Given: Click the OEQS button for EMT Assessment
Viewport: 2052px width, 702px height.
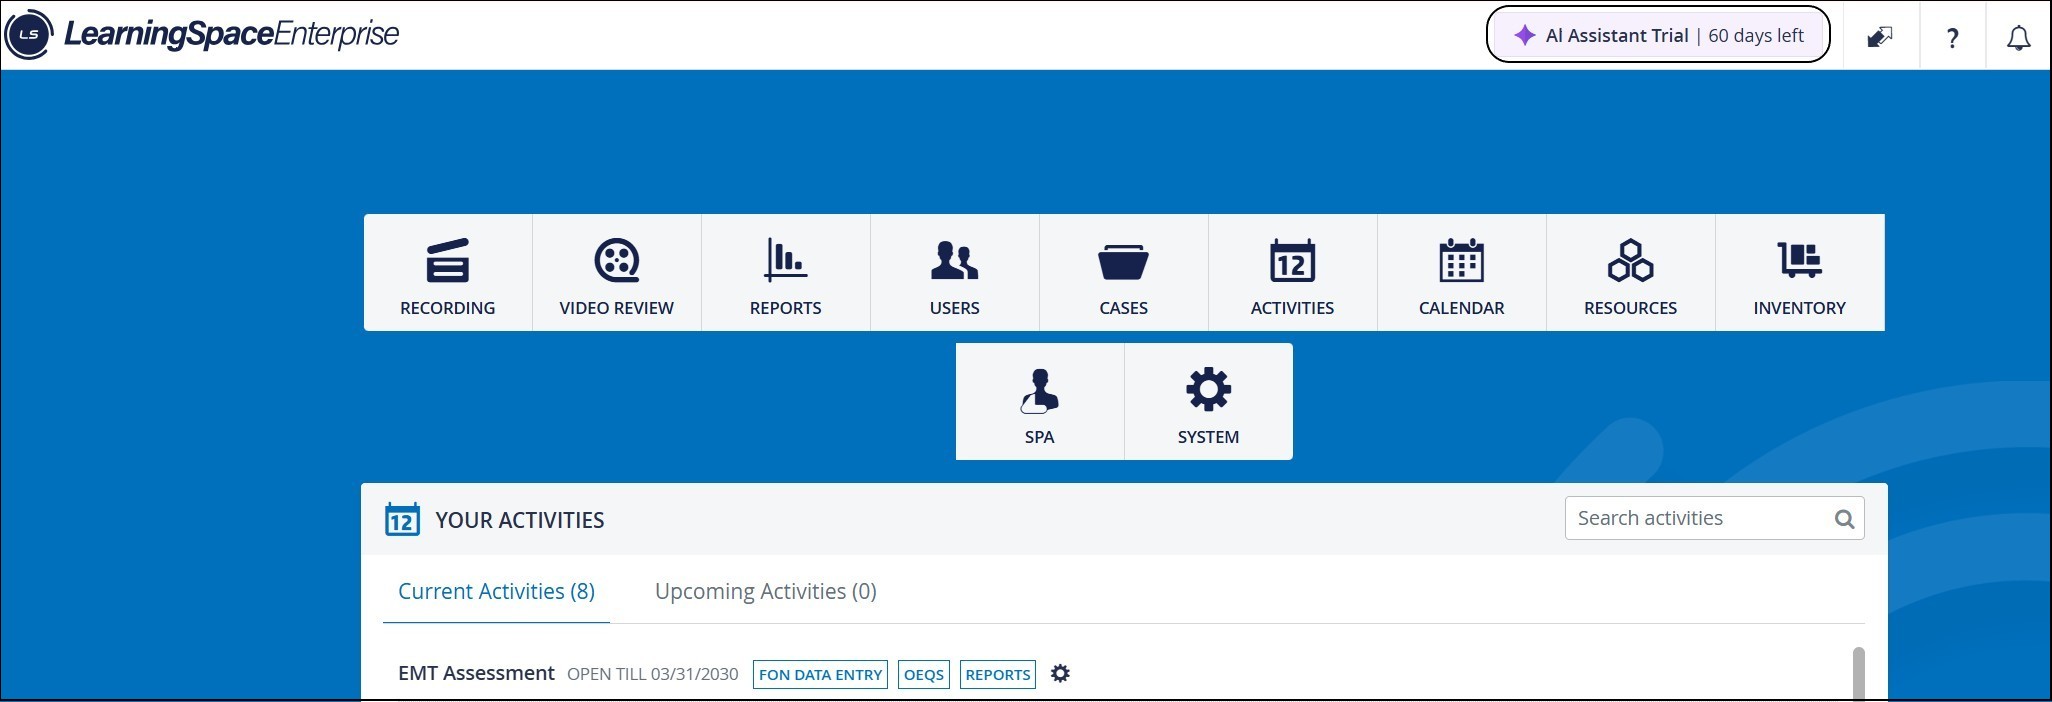Looking at the screenshot, I should pyautogui.click(x=924, y=675).
